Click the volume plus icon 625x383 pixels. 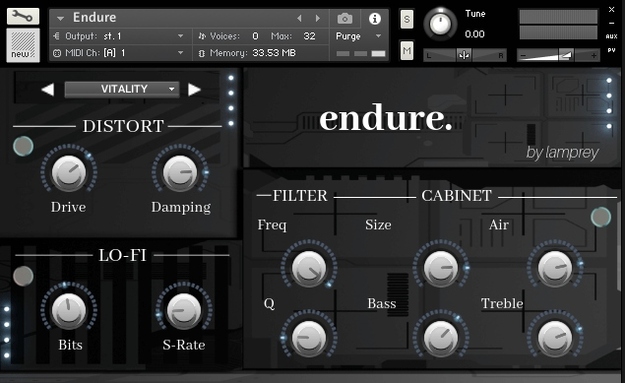coord(594,55)
